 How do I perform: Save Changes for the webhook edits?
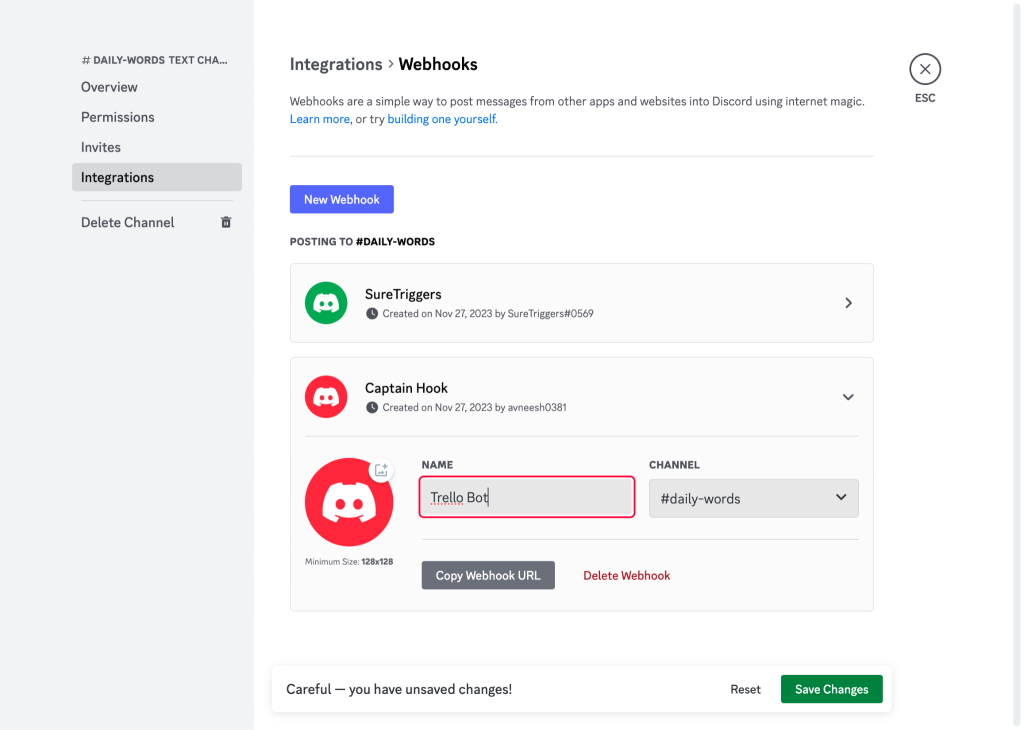coord(831,689)
